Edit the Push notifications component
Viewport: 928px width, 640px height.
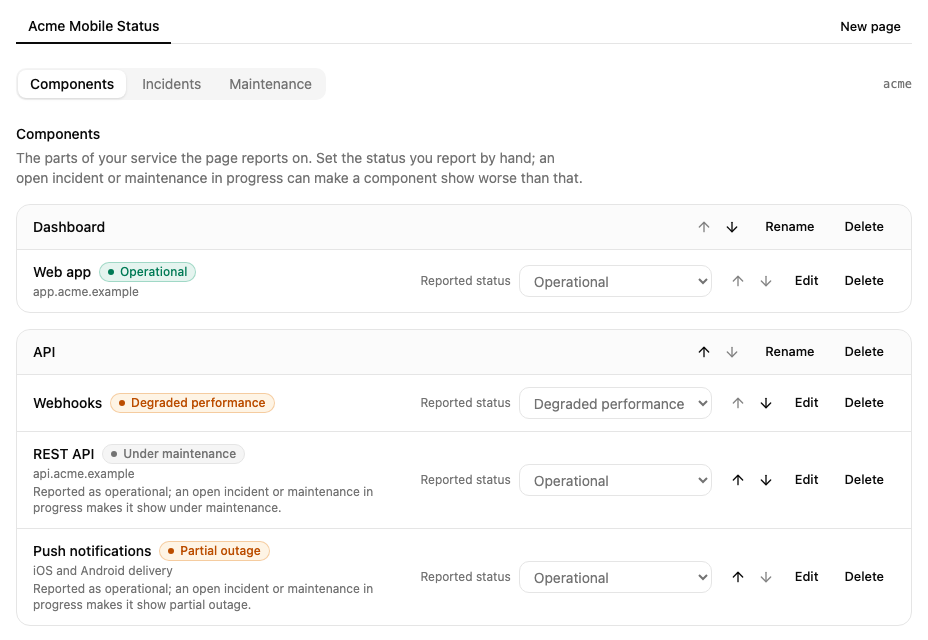click(x=806, y=577)
